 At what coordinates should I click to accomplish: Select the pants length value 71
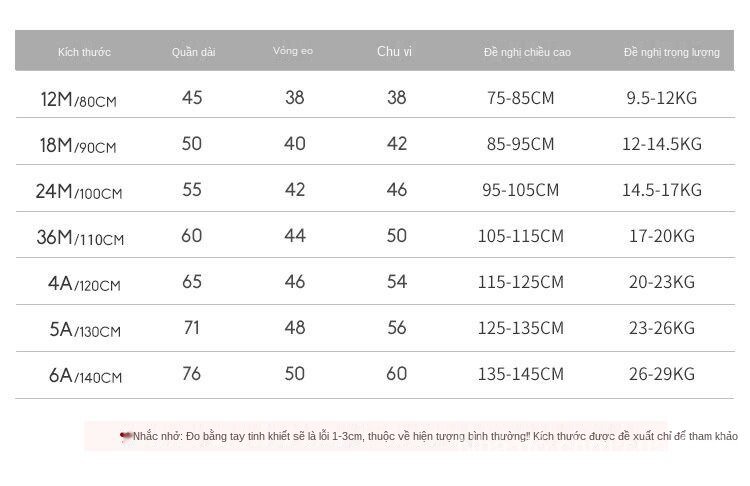[192, 328]
